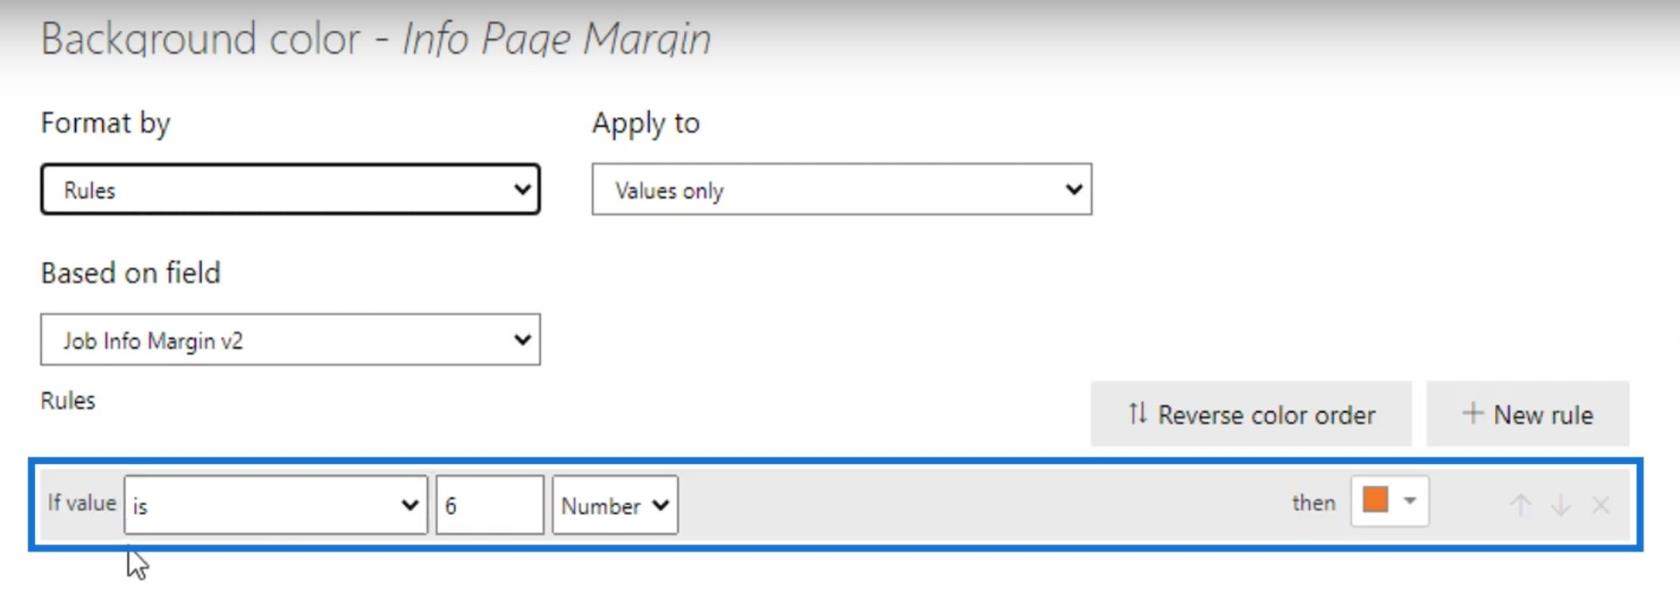Viewport: 1680px width, 606px height.
Task: Move the rule up with the up arrow
Action: 1520,505
